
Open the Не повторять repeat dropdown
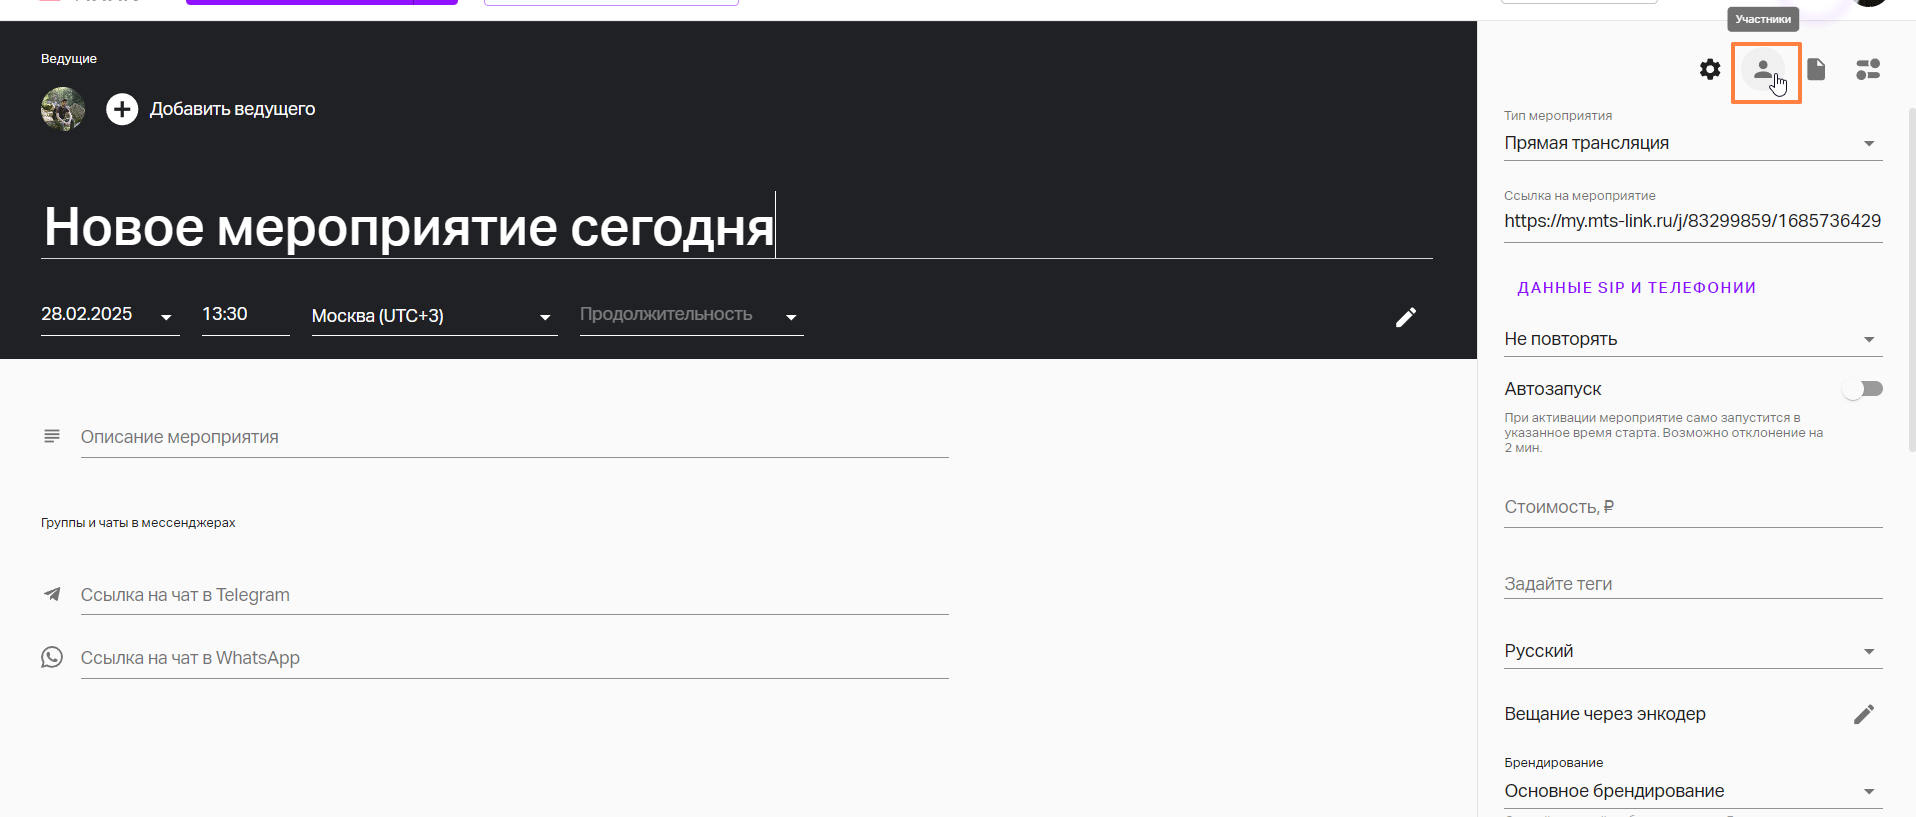click(1692, 339)
